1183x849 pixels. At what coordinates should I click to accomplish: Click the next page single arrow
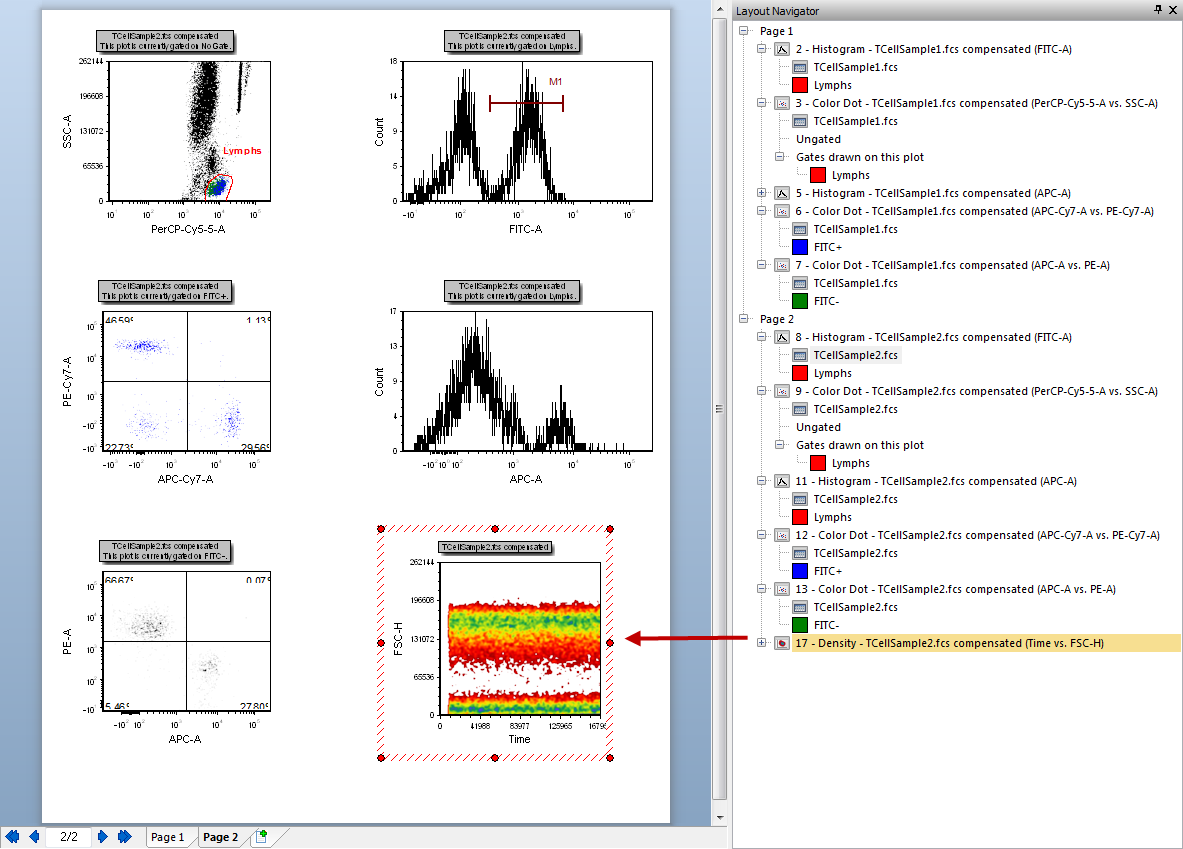coord(103,837)
